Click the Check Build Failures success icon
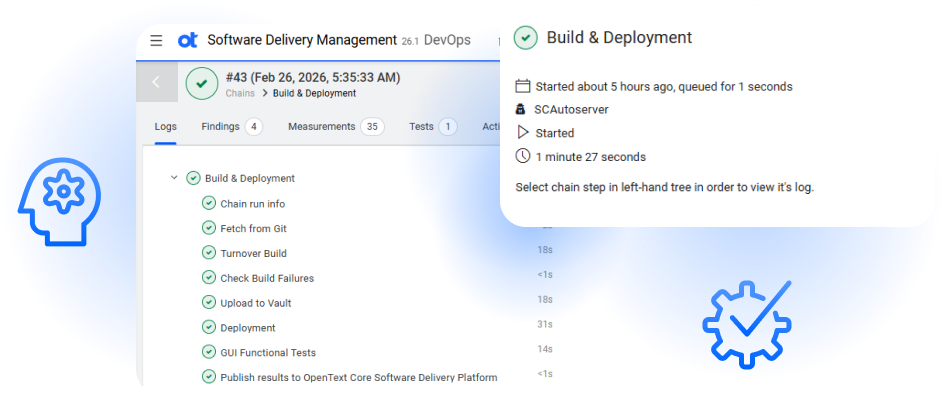944x404 pixels. pos(209,277)
